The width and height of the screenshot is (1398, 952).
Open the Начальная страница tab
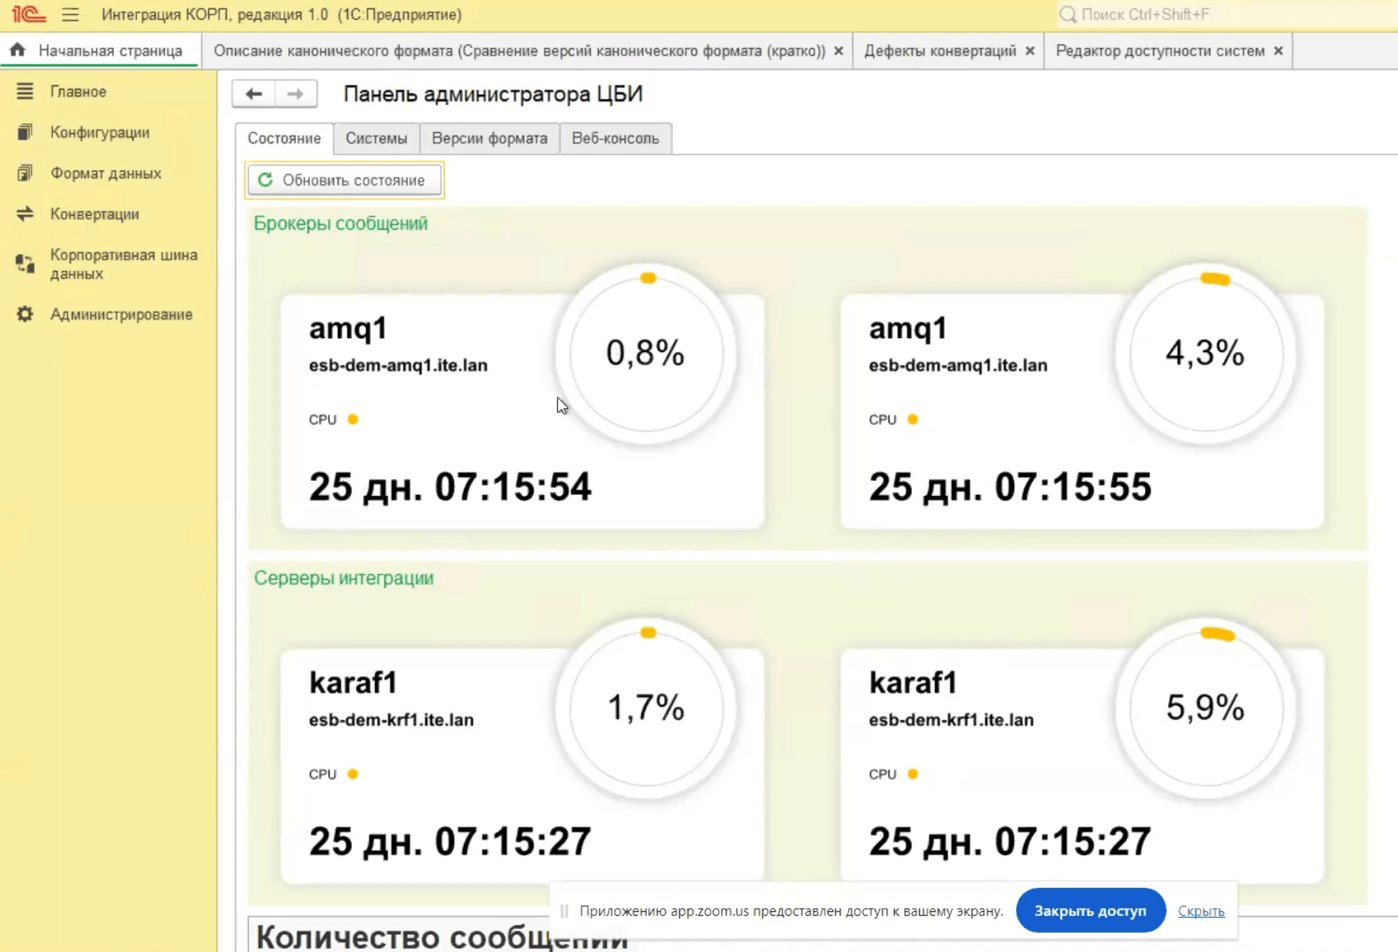coord(100,51)
